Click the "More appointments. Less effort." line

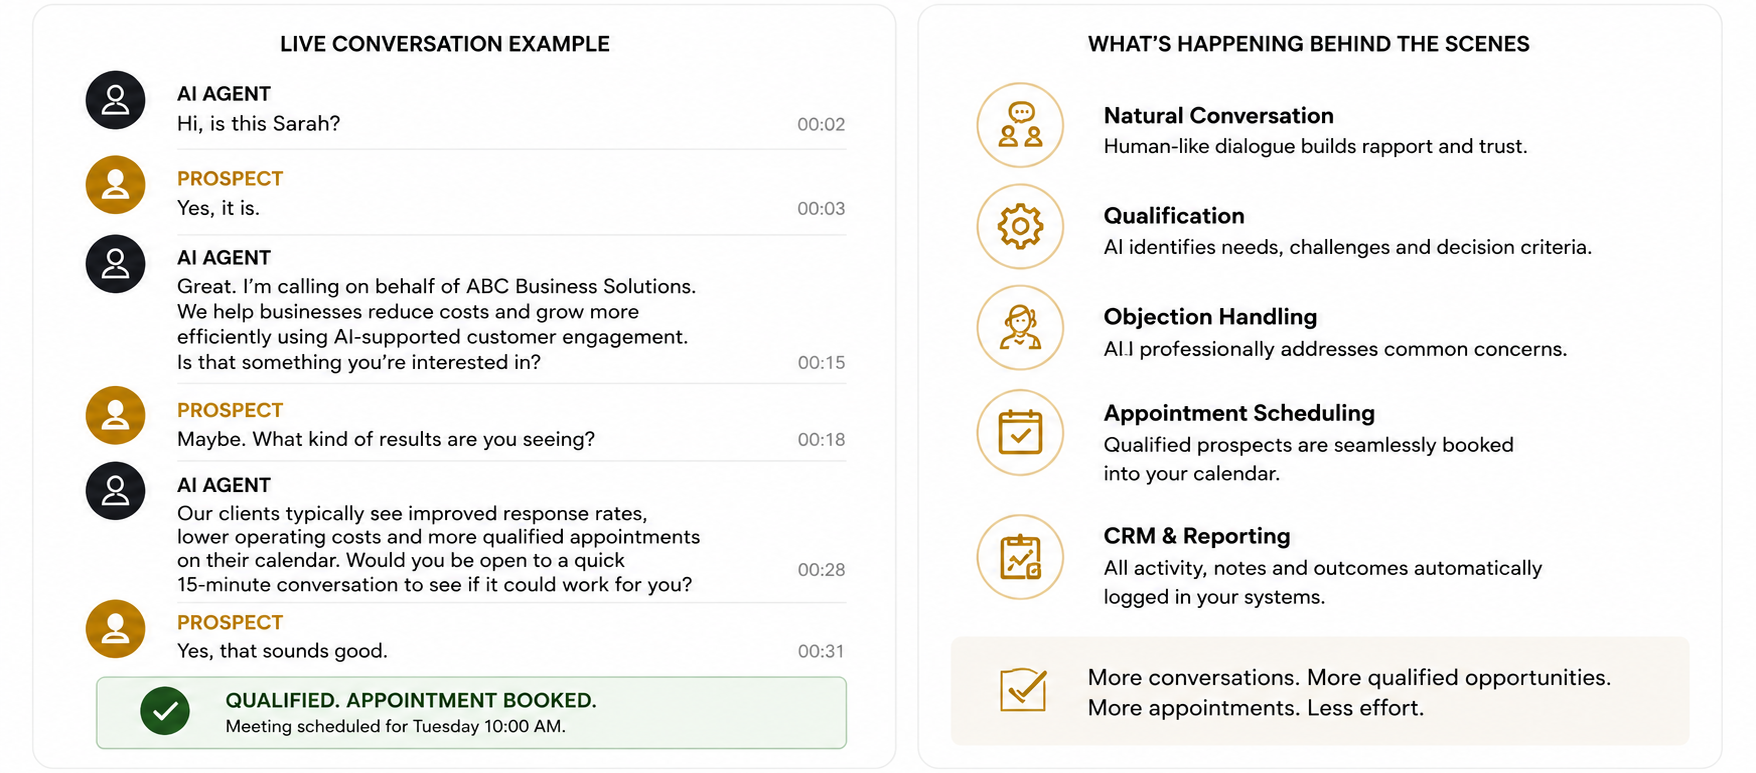tap(1255, 708)
